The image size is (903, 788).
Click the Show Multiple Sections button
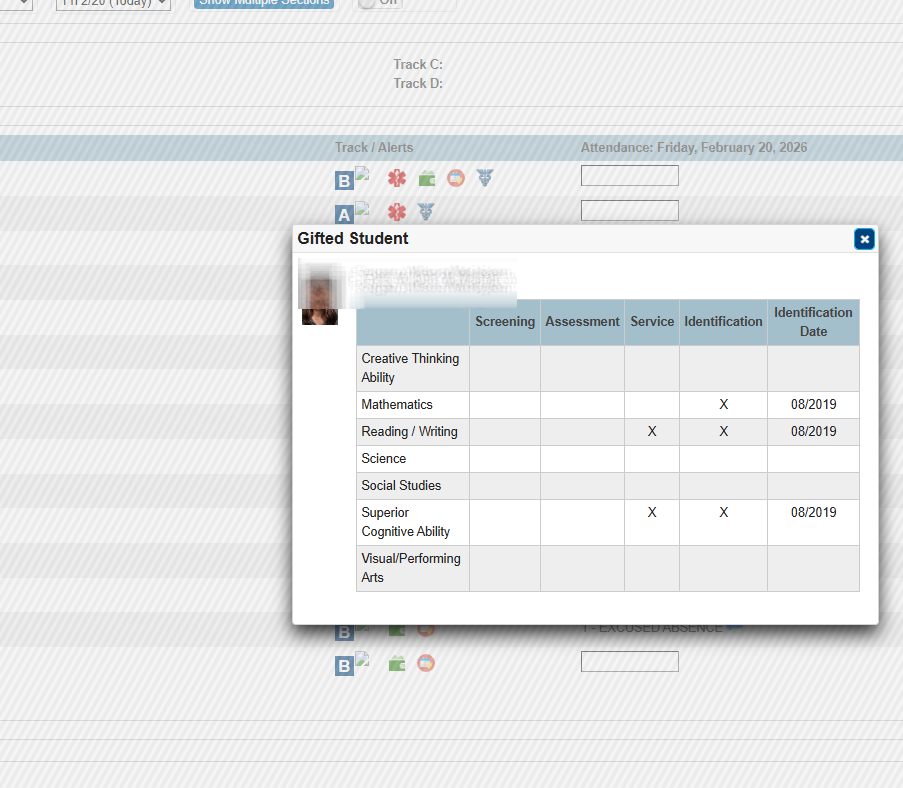tap(264, 3)
